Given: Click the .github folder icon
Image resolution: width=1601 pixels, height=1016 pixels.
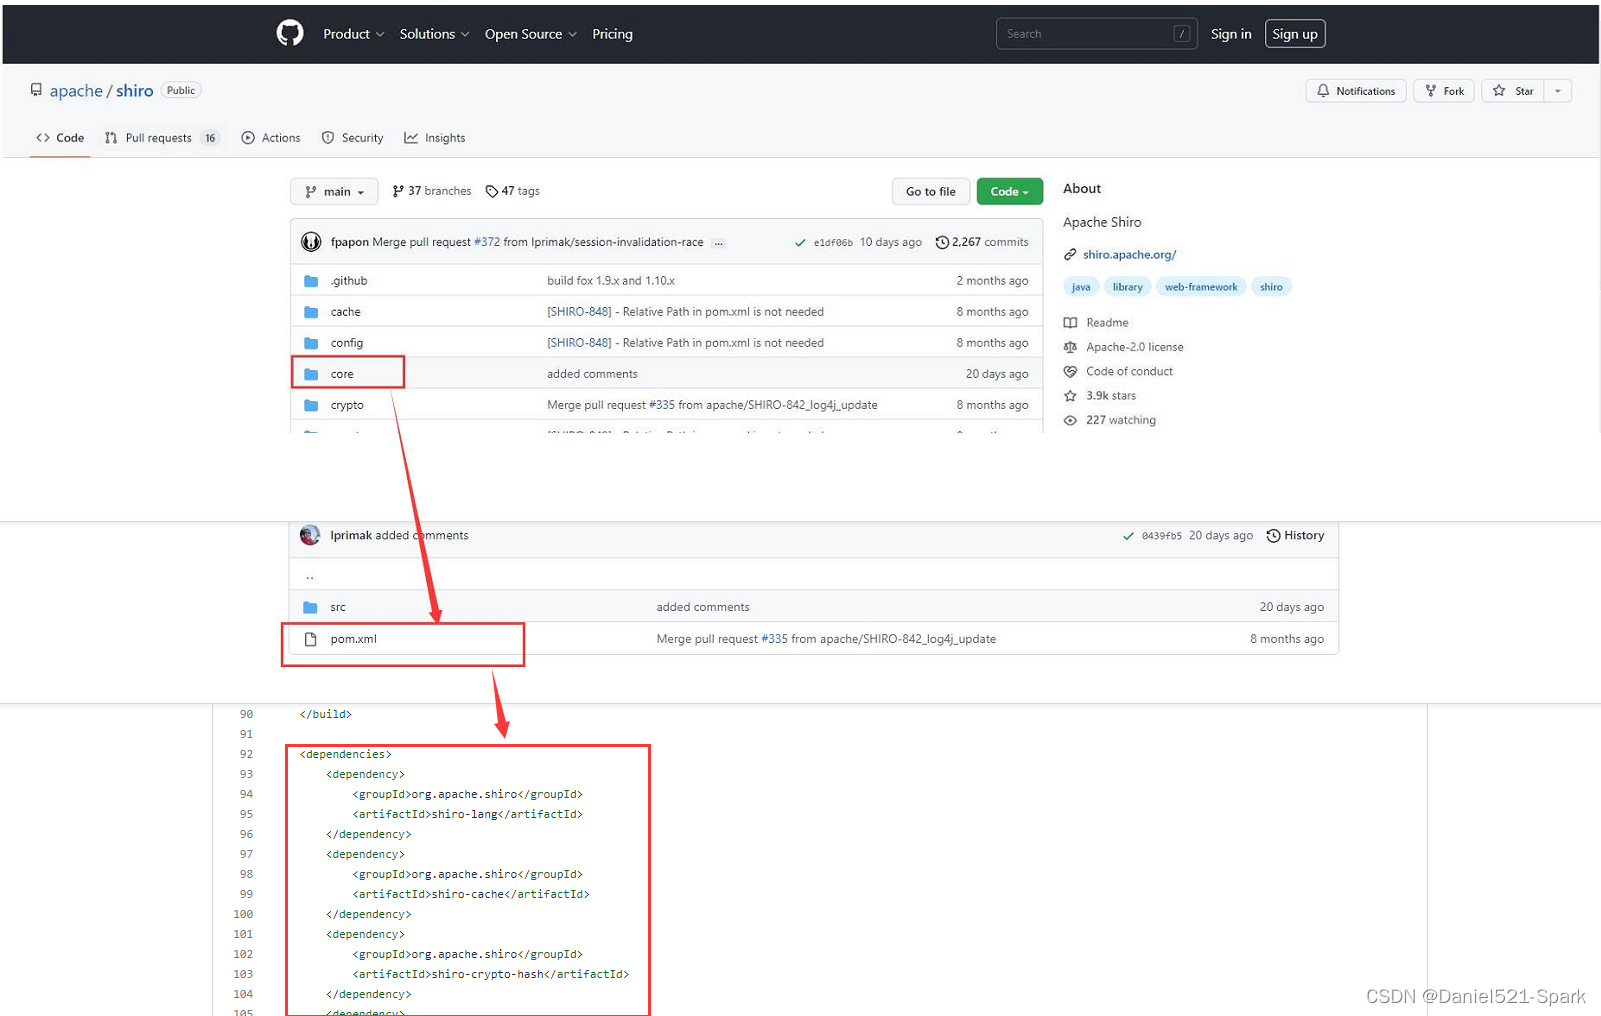Looking at the screenshot, I should click(311, 281).
